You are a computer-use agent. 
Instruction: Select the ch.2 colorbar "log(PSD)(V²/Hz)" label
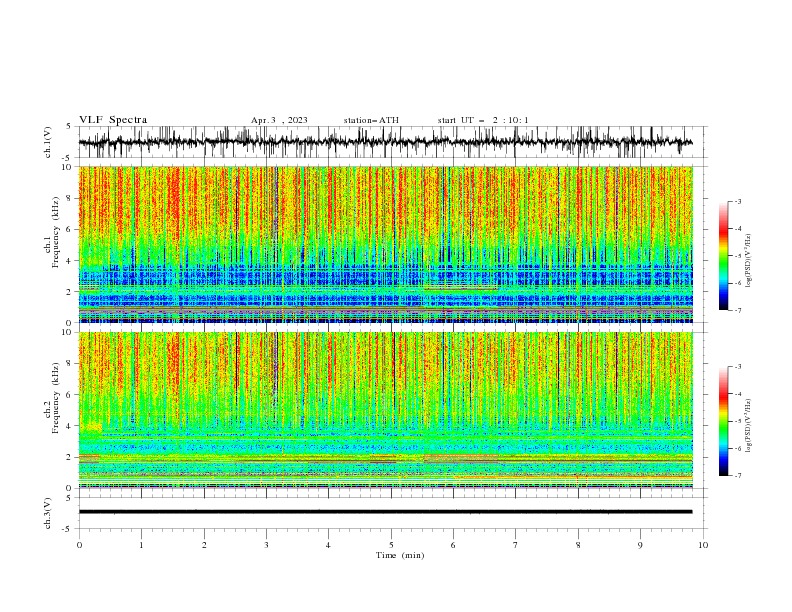click(749, 425)
